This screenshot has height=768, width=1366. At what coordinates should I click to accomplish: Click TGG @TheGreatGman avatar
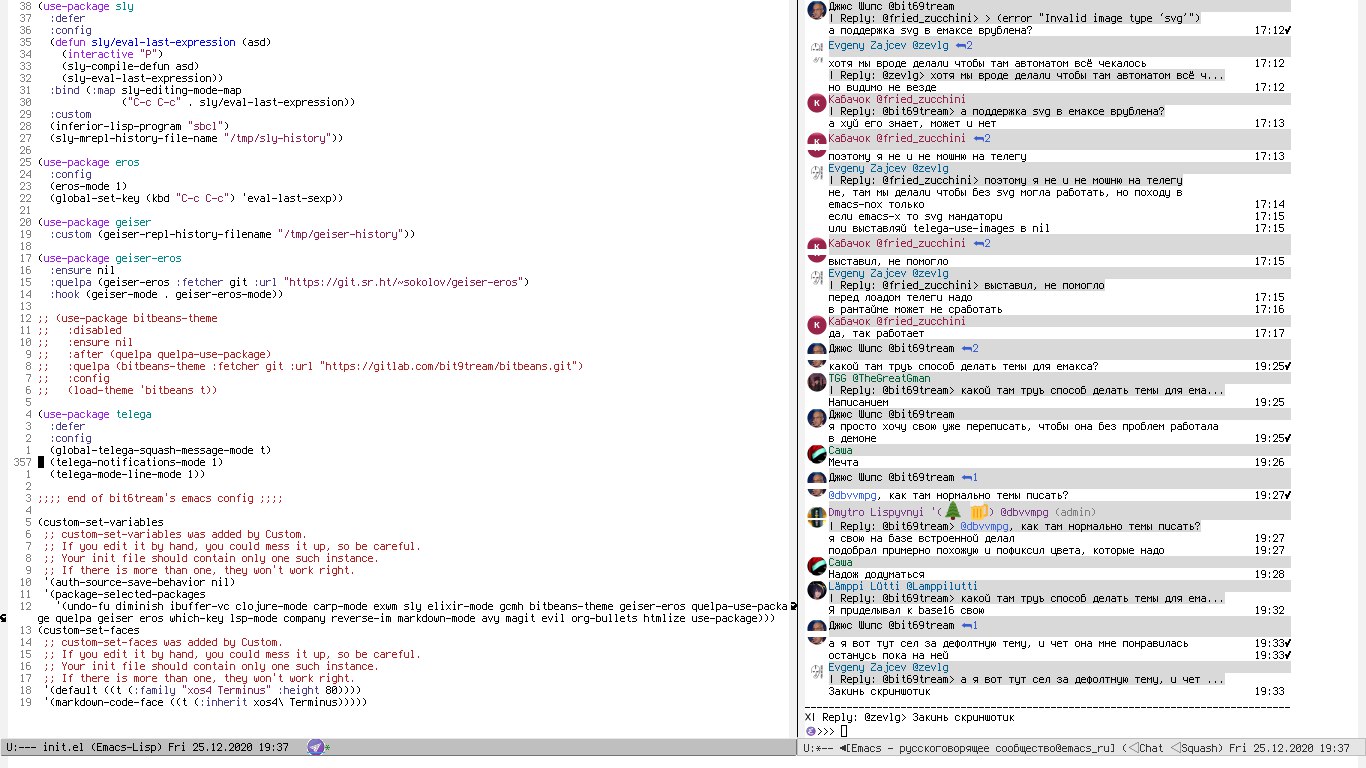[x=817, y=382]
